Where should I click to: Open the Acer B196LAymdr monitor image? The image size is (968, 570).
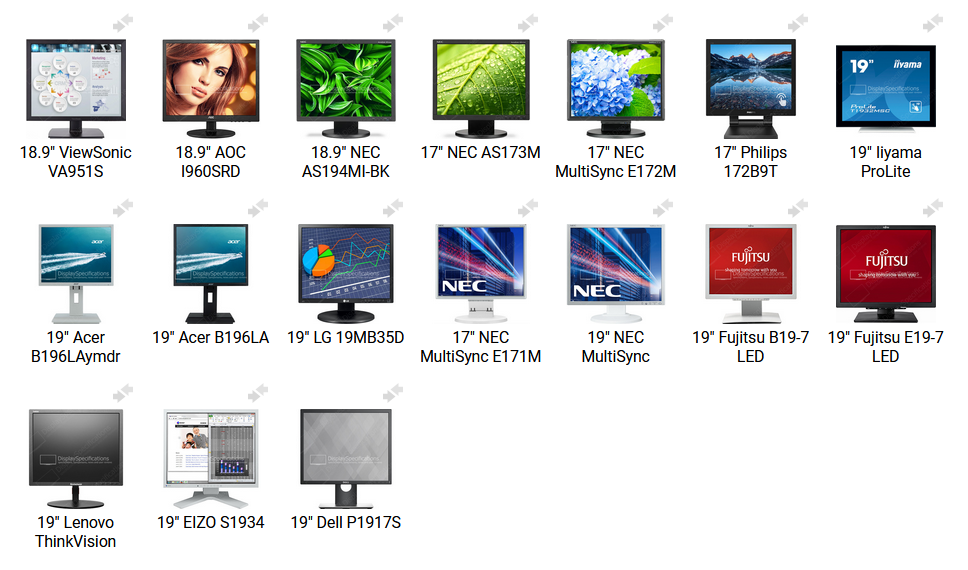76,274
